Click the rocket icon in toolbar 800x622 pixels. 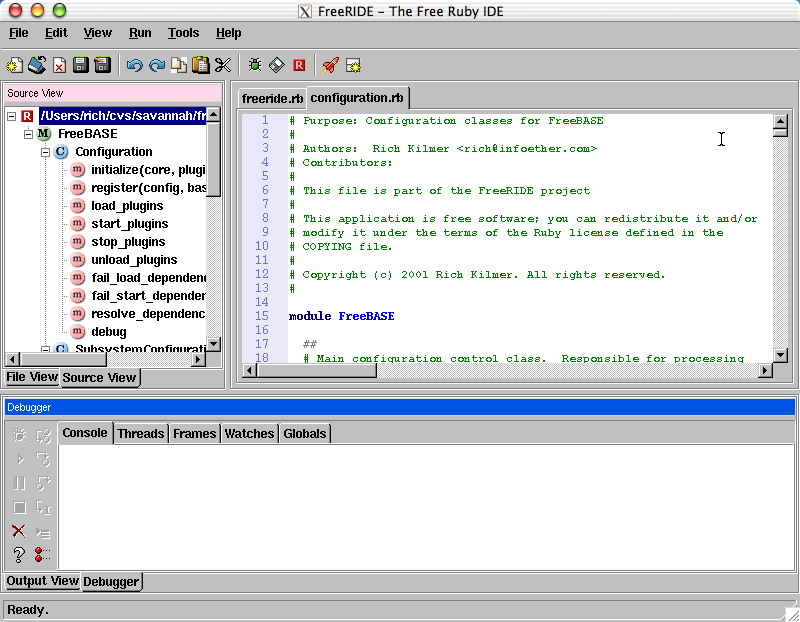coord(330,65)
